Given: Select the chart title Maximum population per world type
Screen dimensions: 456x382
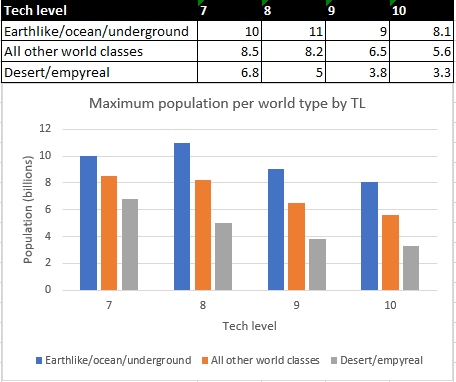Looking at the screenshot, I should [x=227, y=103].
